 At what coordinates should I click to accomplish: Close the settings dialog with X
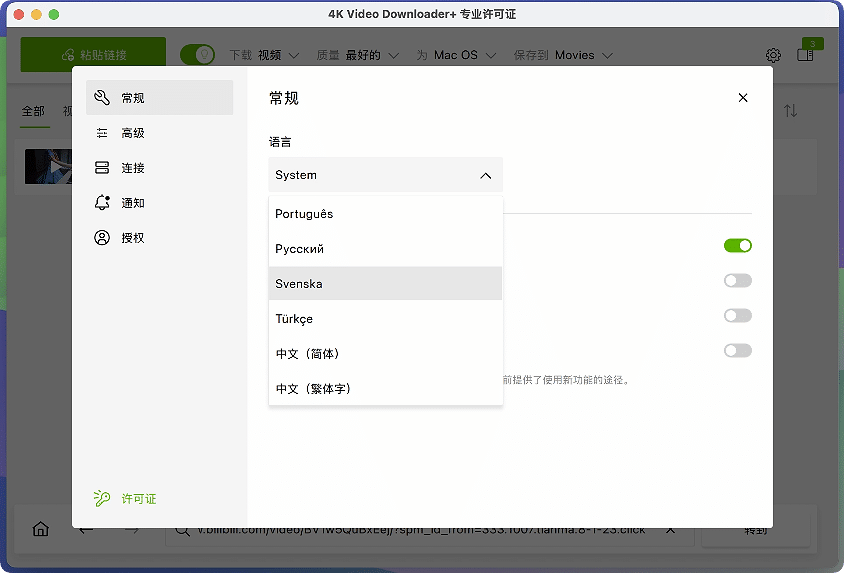point(743,97)
